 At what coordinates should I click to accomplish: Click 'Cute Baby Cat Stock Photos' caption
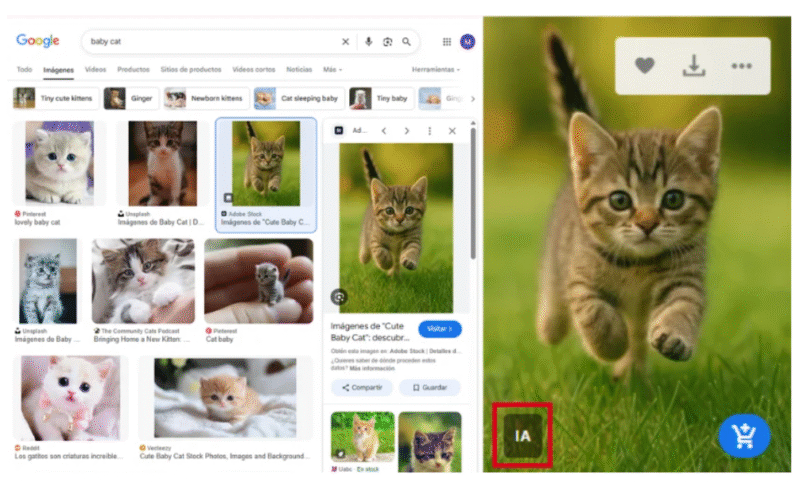224,456
